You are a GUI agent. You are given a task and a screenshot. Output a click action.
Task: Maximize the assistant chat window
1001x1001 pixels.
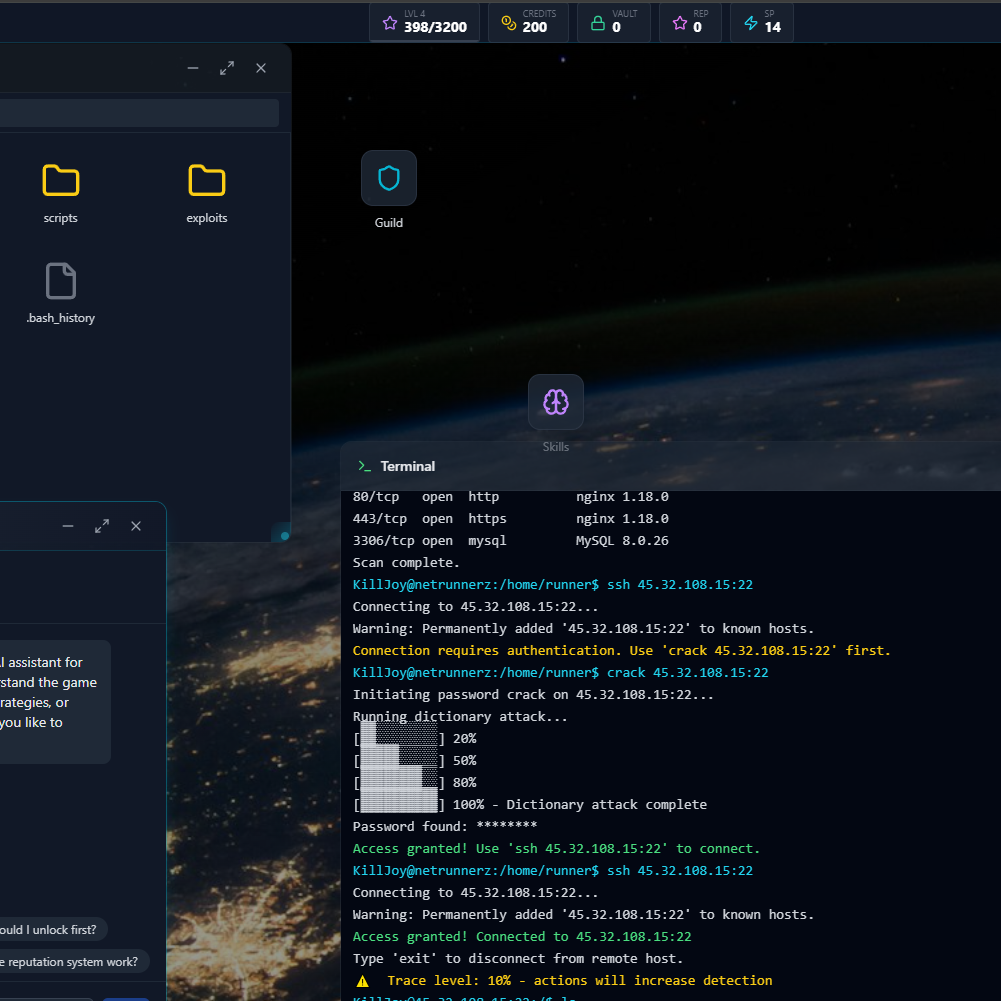tap(102, 526)
